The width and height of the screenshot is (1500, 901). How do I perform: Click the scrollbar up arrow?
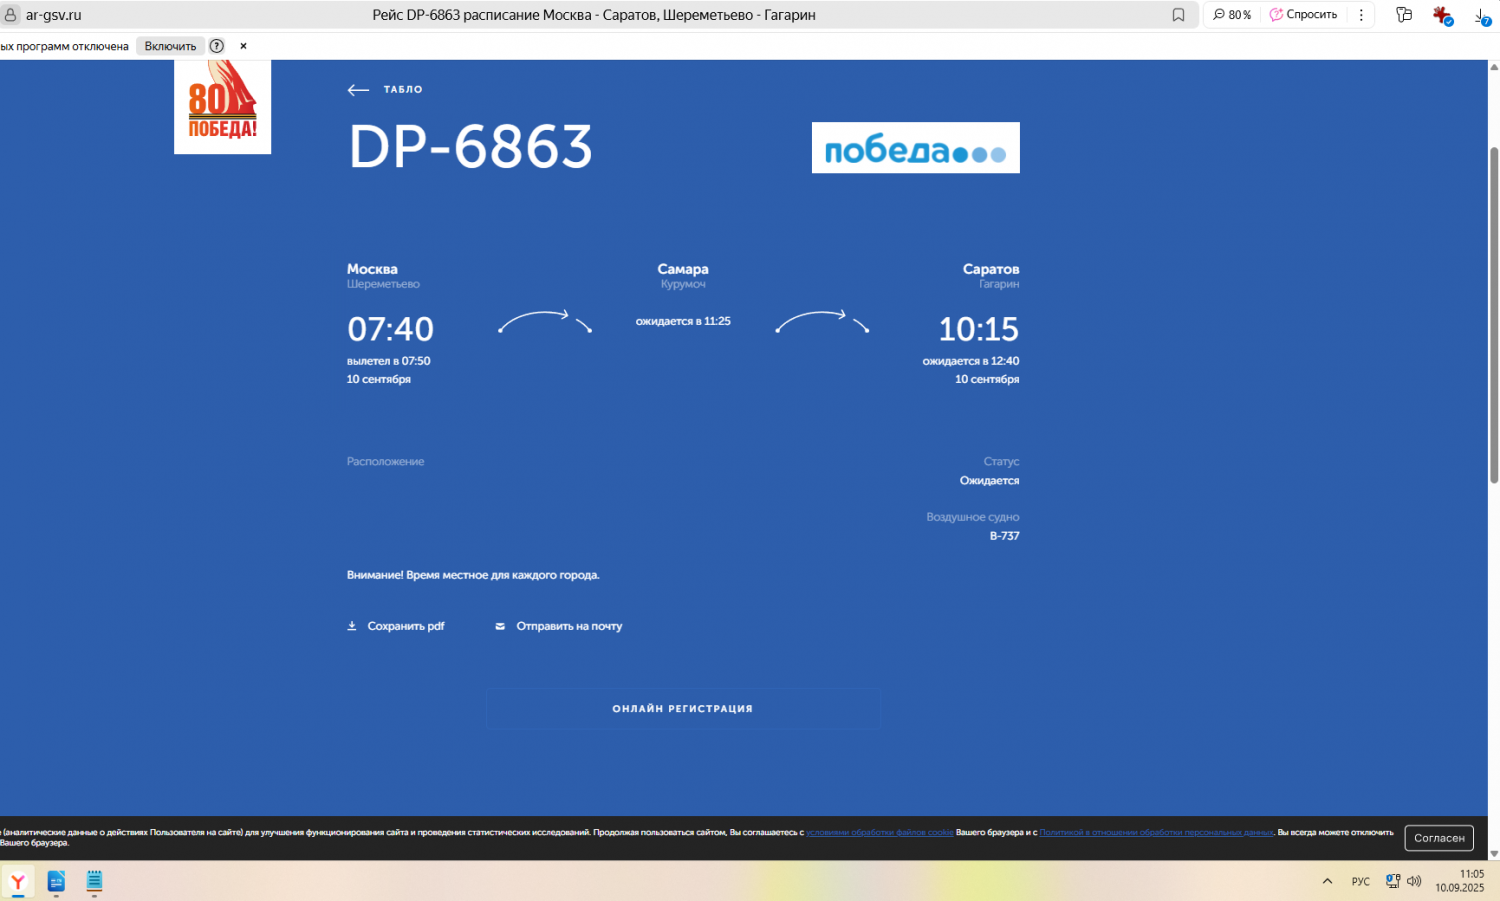click(1494, 67)
